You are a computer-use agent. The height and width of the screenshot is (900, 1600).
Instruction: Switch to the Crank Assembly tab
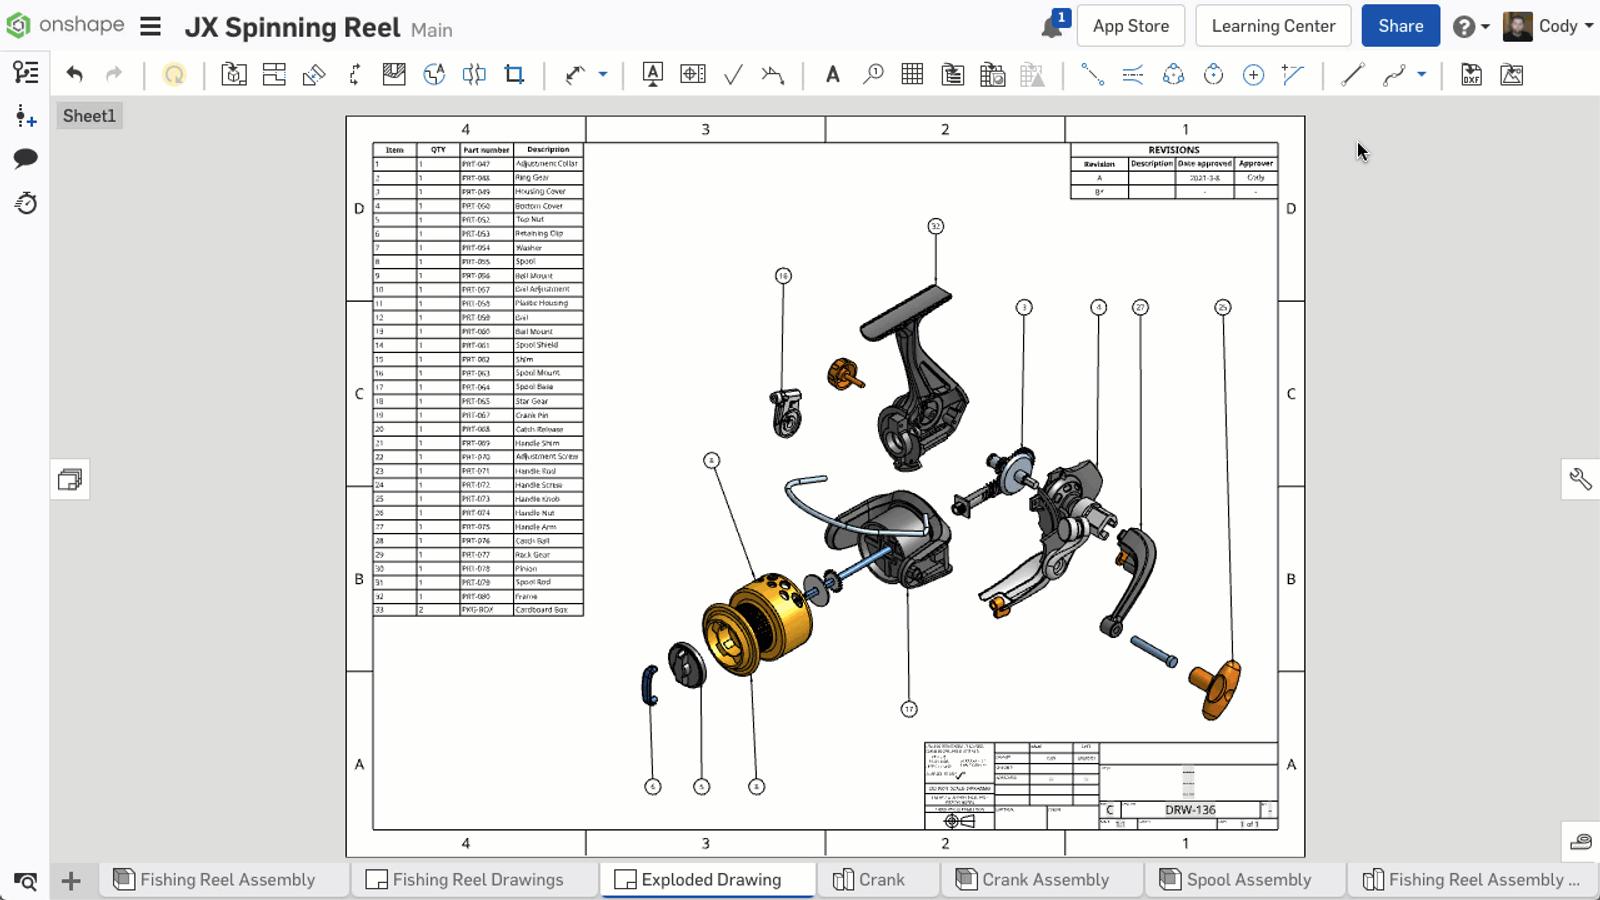(x=1044, y=880)
